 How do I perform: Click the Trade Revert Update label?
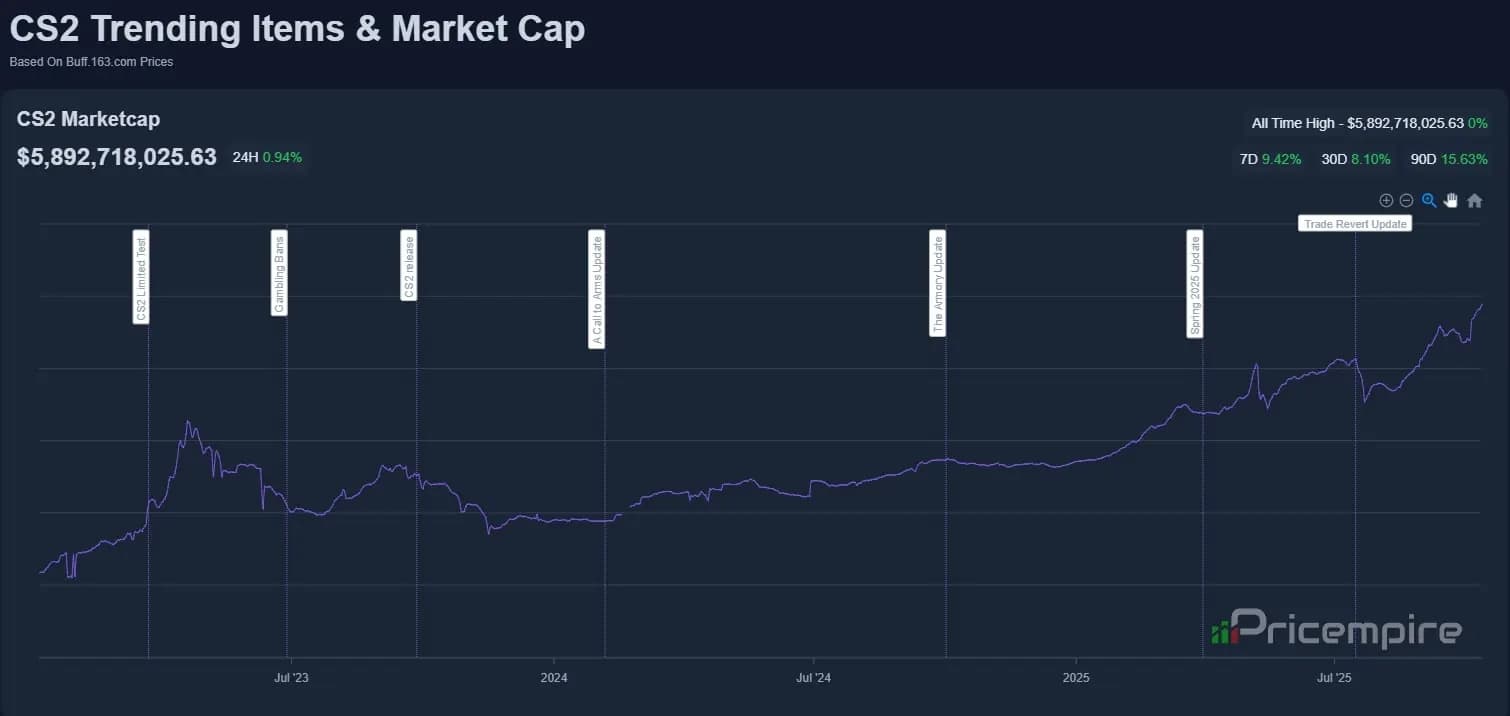click(x=1355, y=224)
